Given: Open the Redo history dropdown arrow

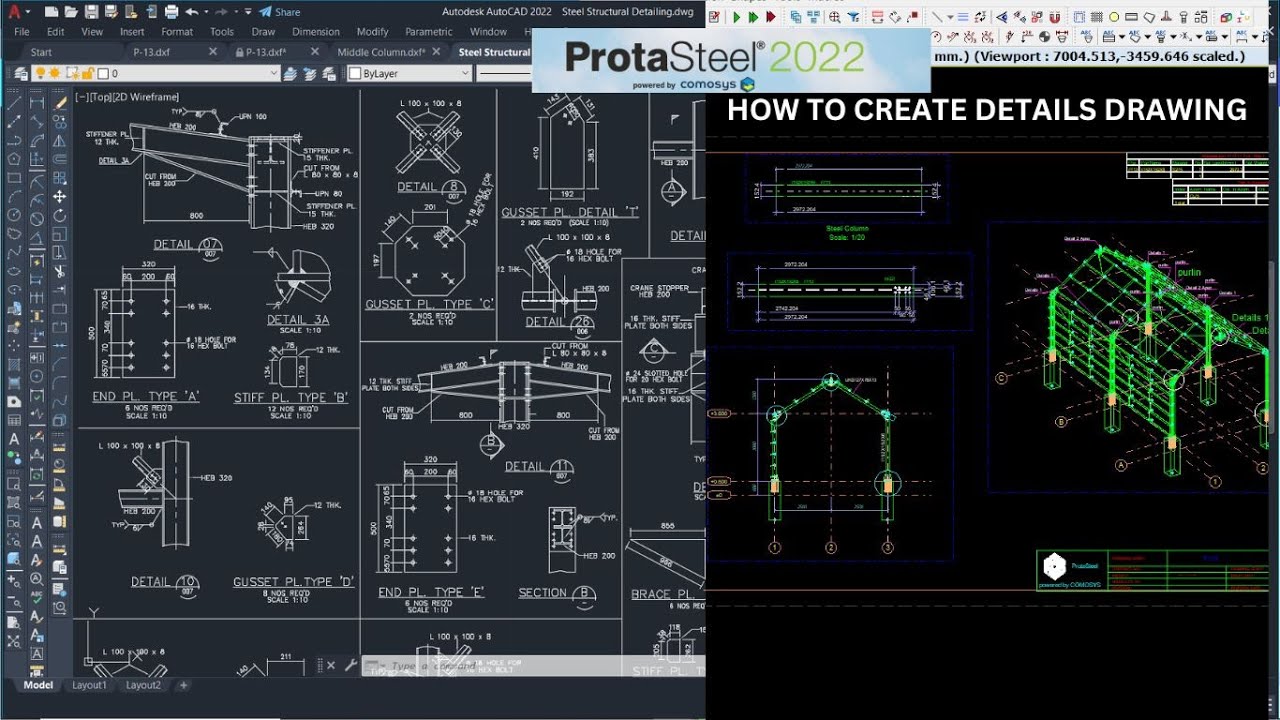Looking at the screenshot, I should coord(236,12).
